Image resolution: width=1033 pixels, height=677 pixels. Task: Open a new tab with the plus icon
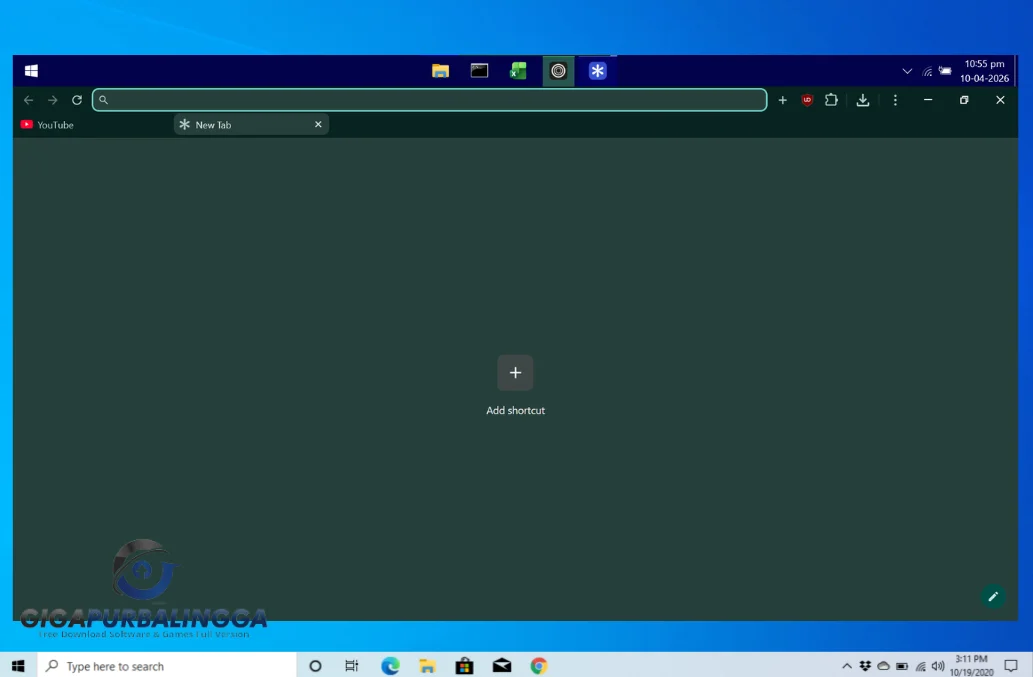click(783, 100)
